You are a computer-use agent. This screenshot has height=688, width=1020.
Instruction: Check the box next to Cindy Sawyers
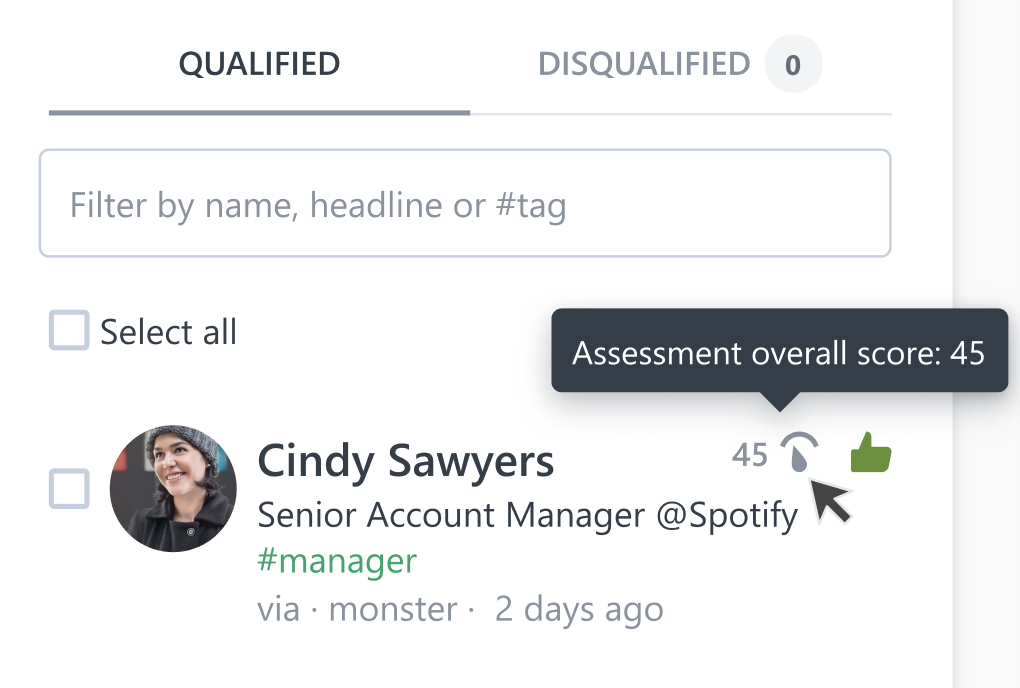(69, 488)
